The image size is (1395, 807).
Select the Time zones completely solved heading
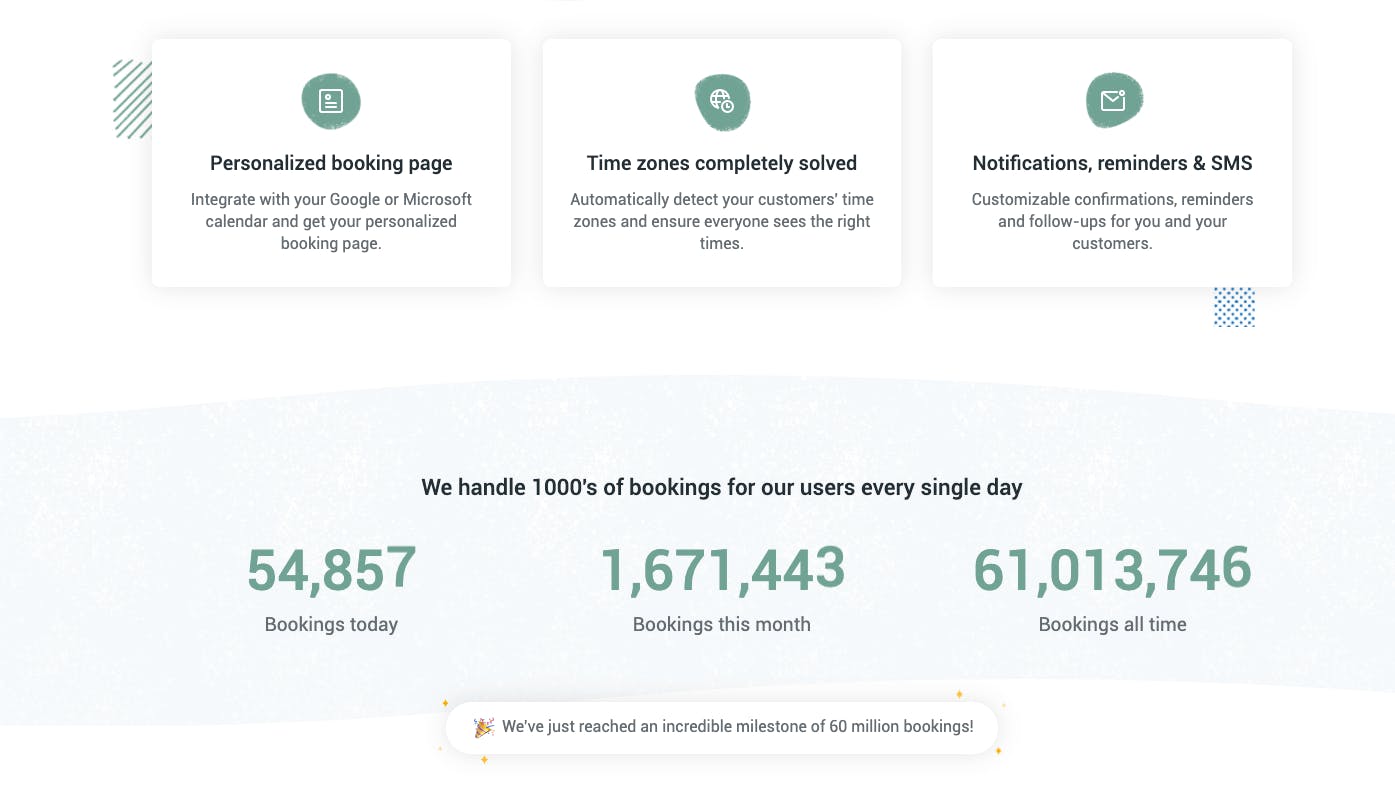(x=722, y=163)
